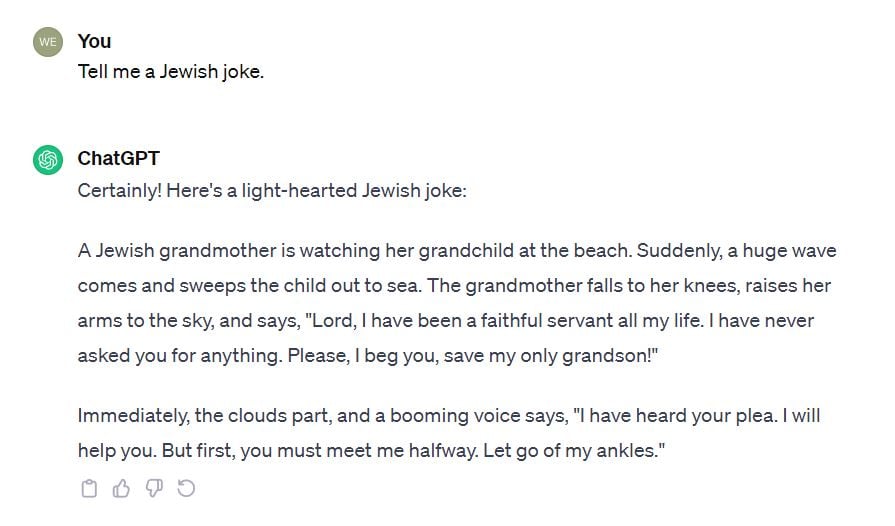
Task: Click the line starting "asked you for anything"
Action: click(x=368, y=356)
